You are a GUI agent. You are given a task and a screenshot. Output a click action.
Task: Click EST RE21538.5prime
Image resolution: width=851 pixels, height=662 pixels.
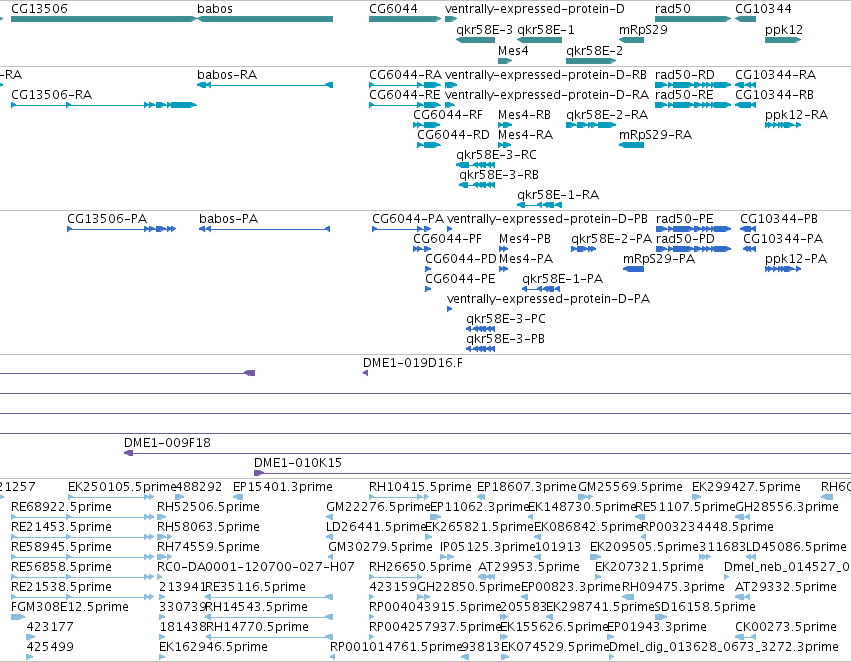82,597
